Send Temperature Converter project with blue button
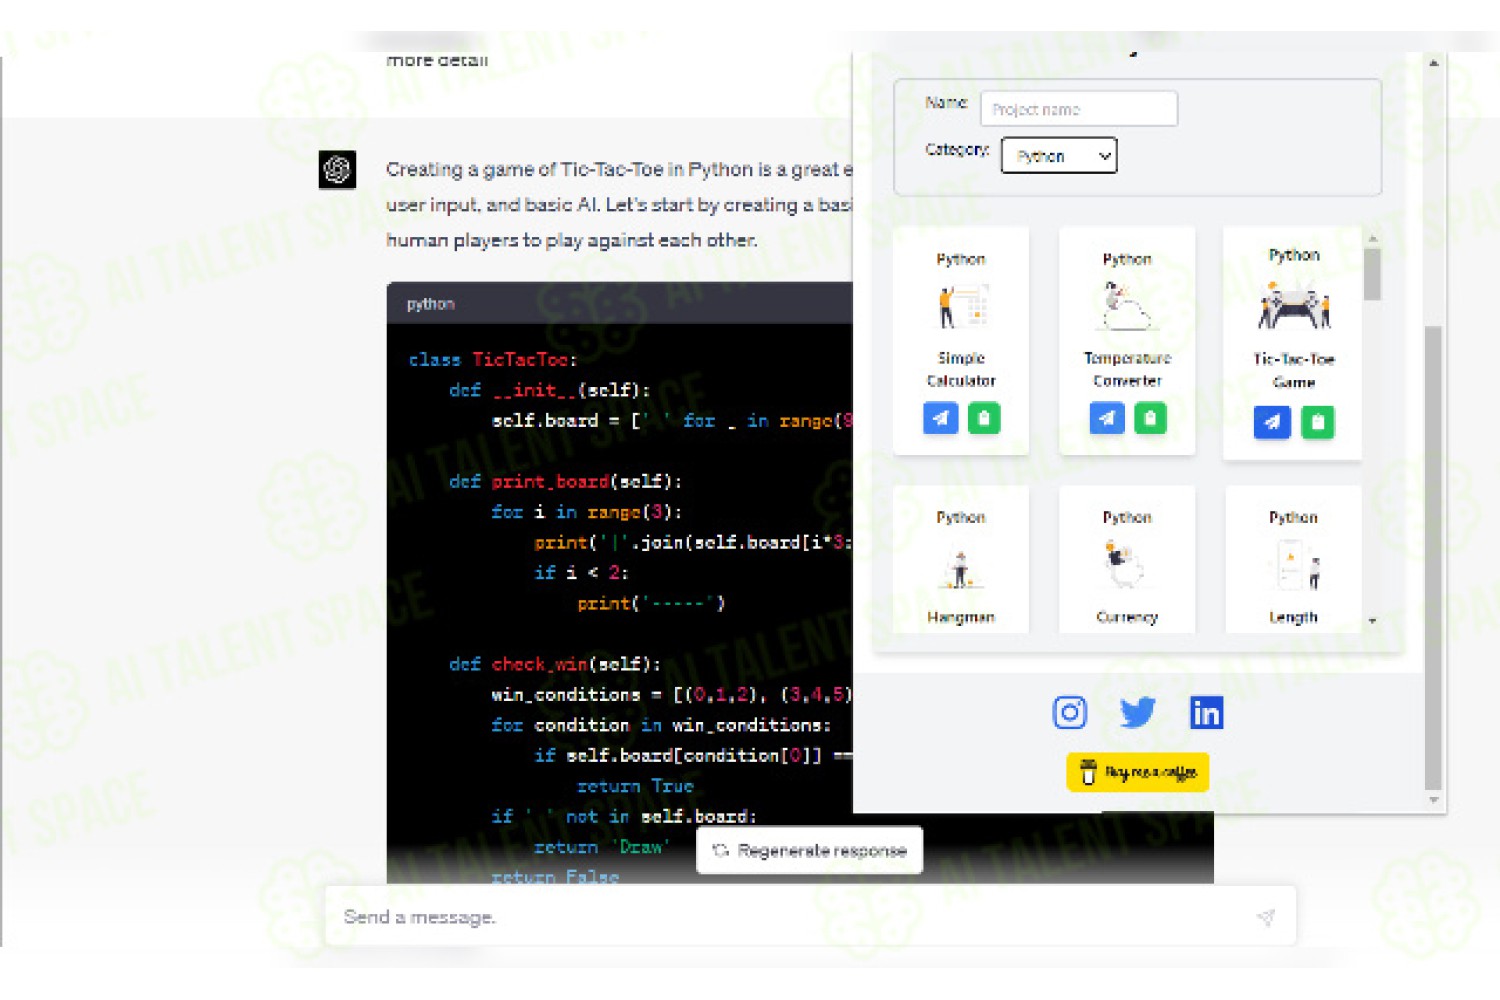Image resolution: width=1500 pixels, height=1000 pixels. click(x=1106, y=418)
